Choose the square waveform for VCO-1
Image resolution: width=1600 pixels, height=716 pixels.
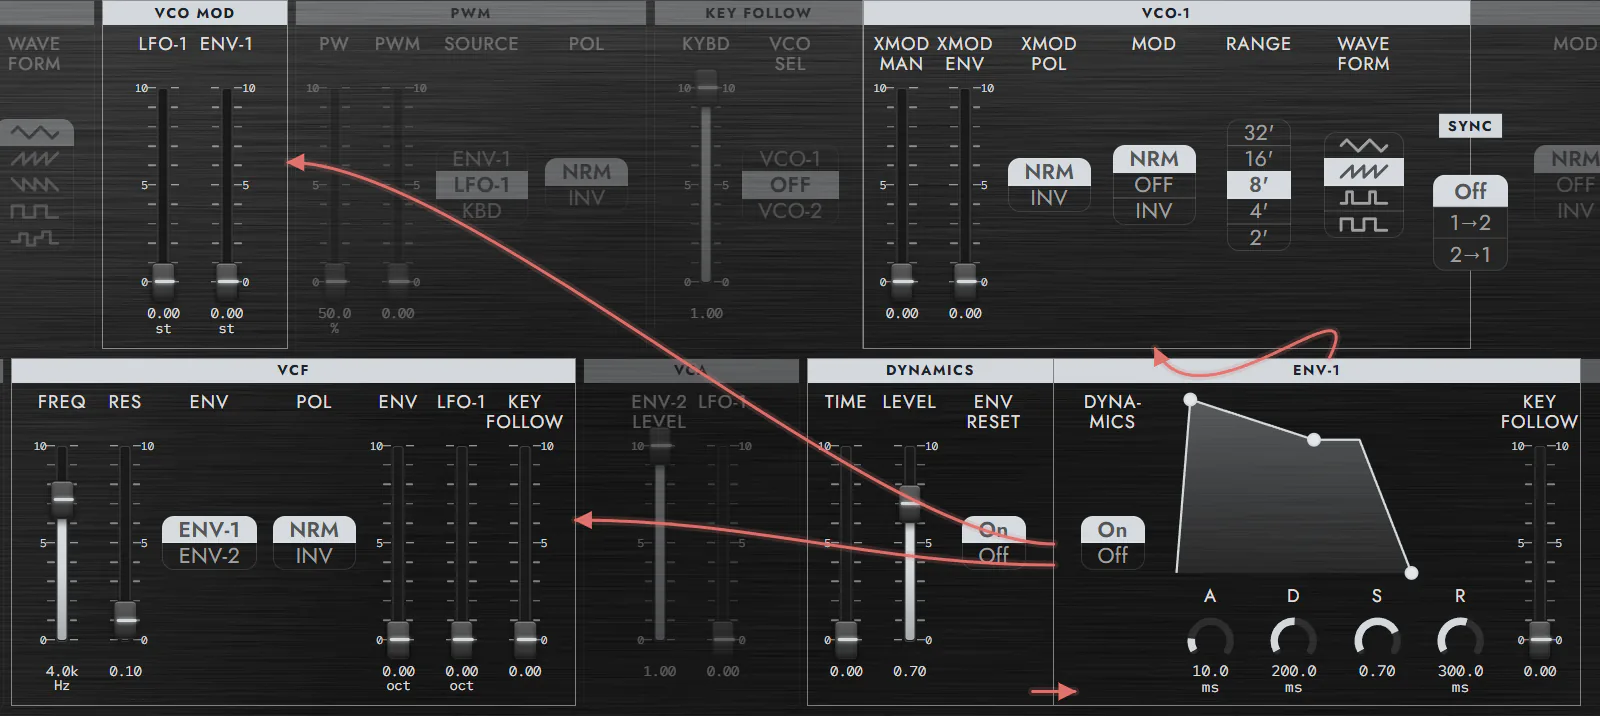pos(1363,224)
